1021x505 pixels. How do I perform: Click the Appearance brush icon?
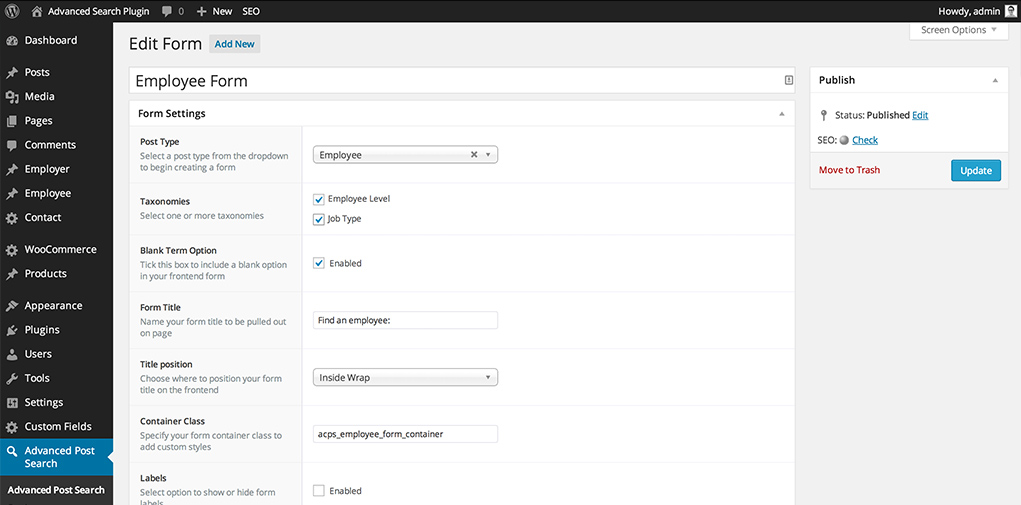[x=12, y=305]
